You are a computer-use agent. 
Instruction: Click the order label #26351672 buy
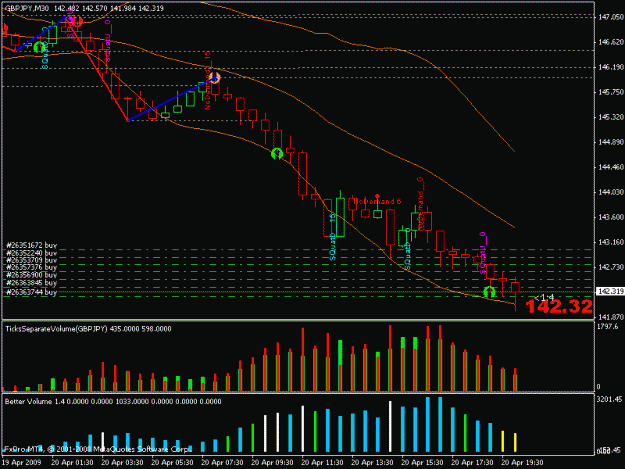click(x=31, y=245)
